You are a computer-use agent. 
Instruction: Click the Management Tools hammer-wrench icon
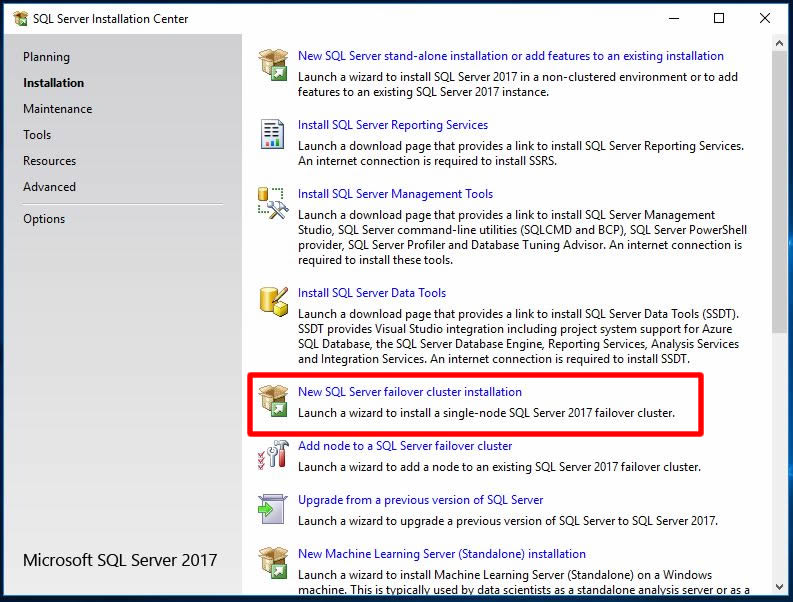pos(273,202)
